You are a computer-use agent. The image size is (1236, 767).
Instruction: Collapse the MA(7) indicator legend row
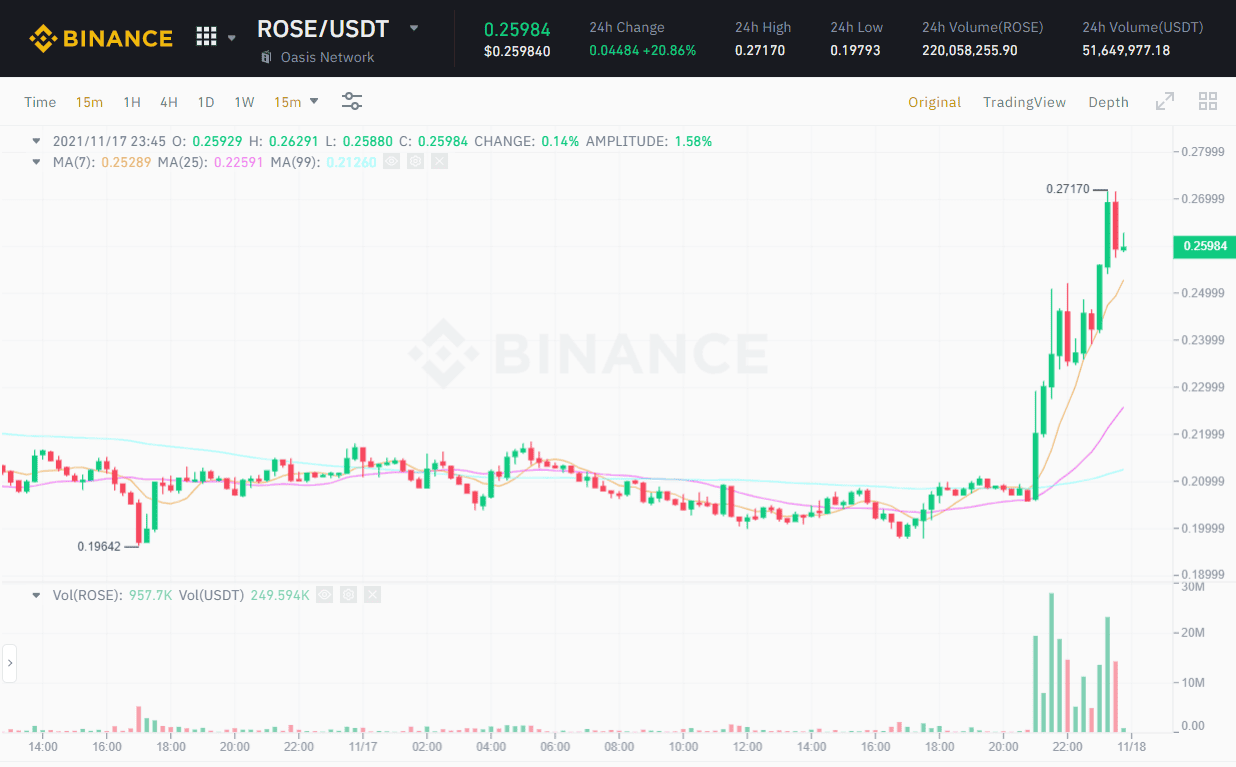point(37,161)
